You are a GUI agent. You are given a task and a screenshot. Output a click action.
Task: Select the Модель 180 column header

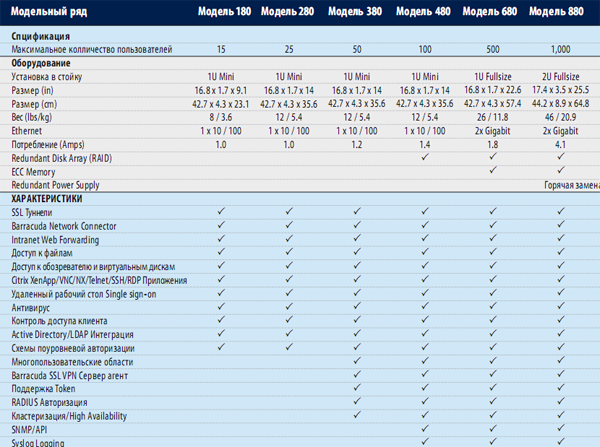(x=224, y=11)
